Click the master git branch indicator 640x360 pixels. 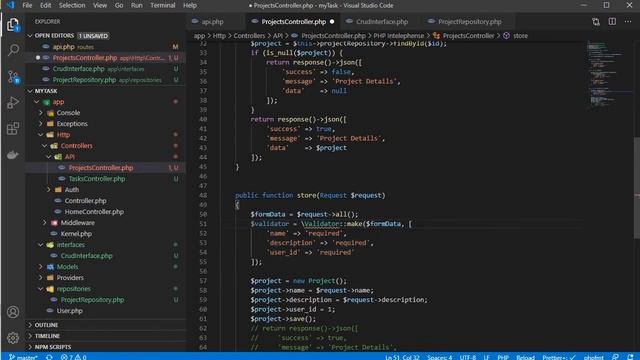[24, 357]
